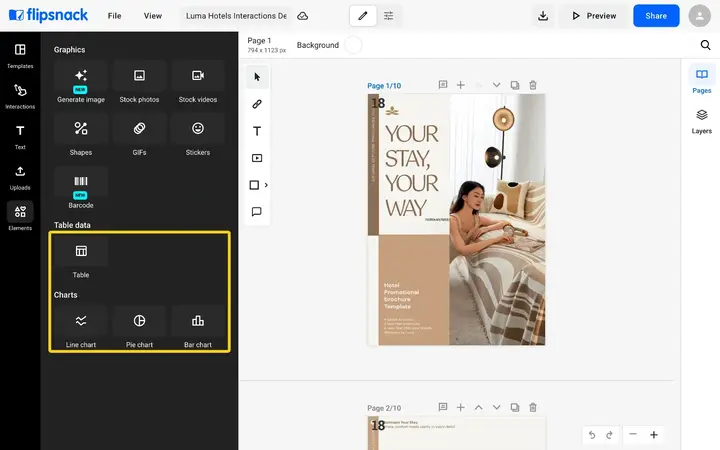Add a note to Page 1/10
This screenshot has width=720, height=450.
pos(443,85)
